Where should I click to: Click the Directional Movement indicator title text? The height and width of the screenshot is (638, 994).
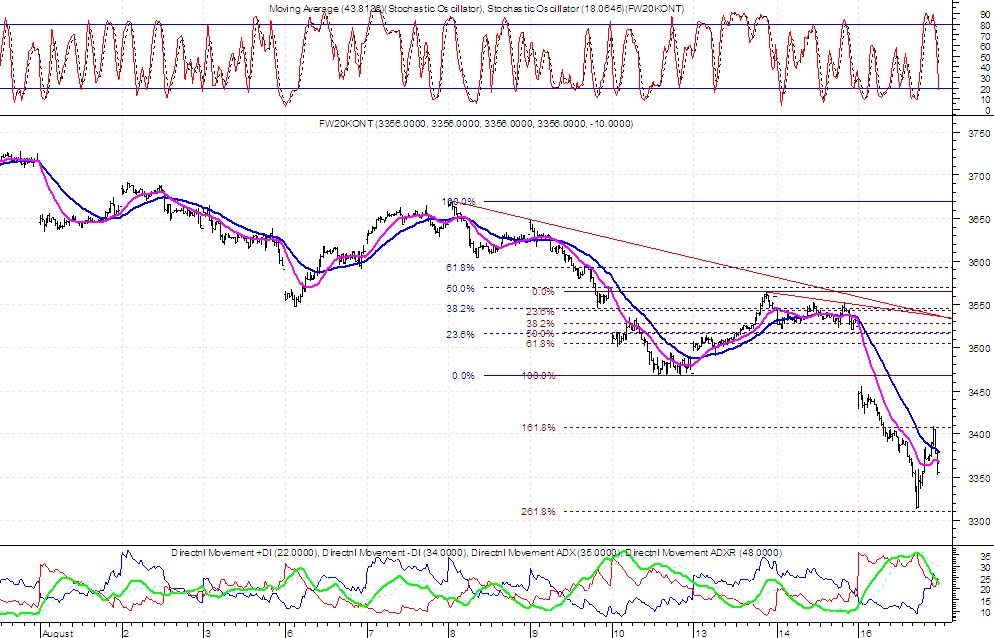476,552
